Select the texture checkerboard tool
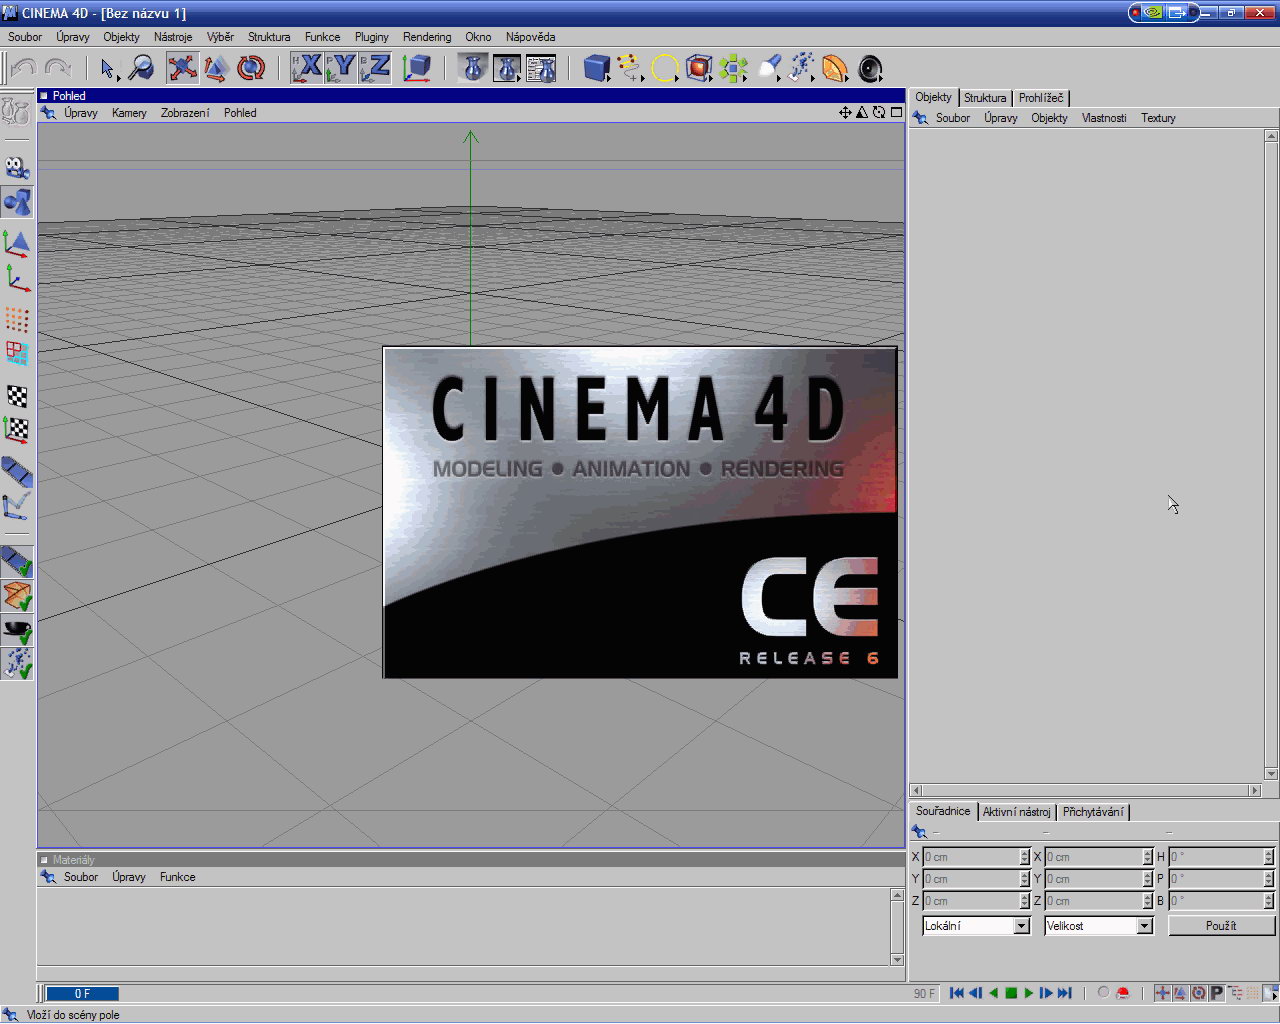The image size is (1280, 1024). point(17,396)
